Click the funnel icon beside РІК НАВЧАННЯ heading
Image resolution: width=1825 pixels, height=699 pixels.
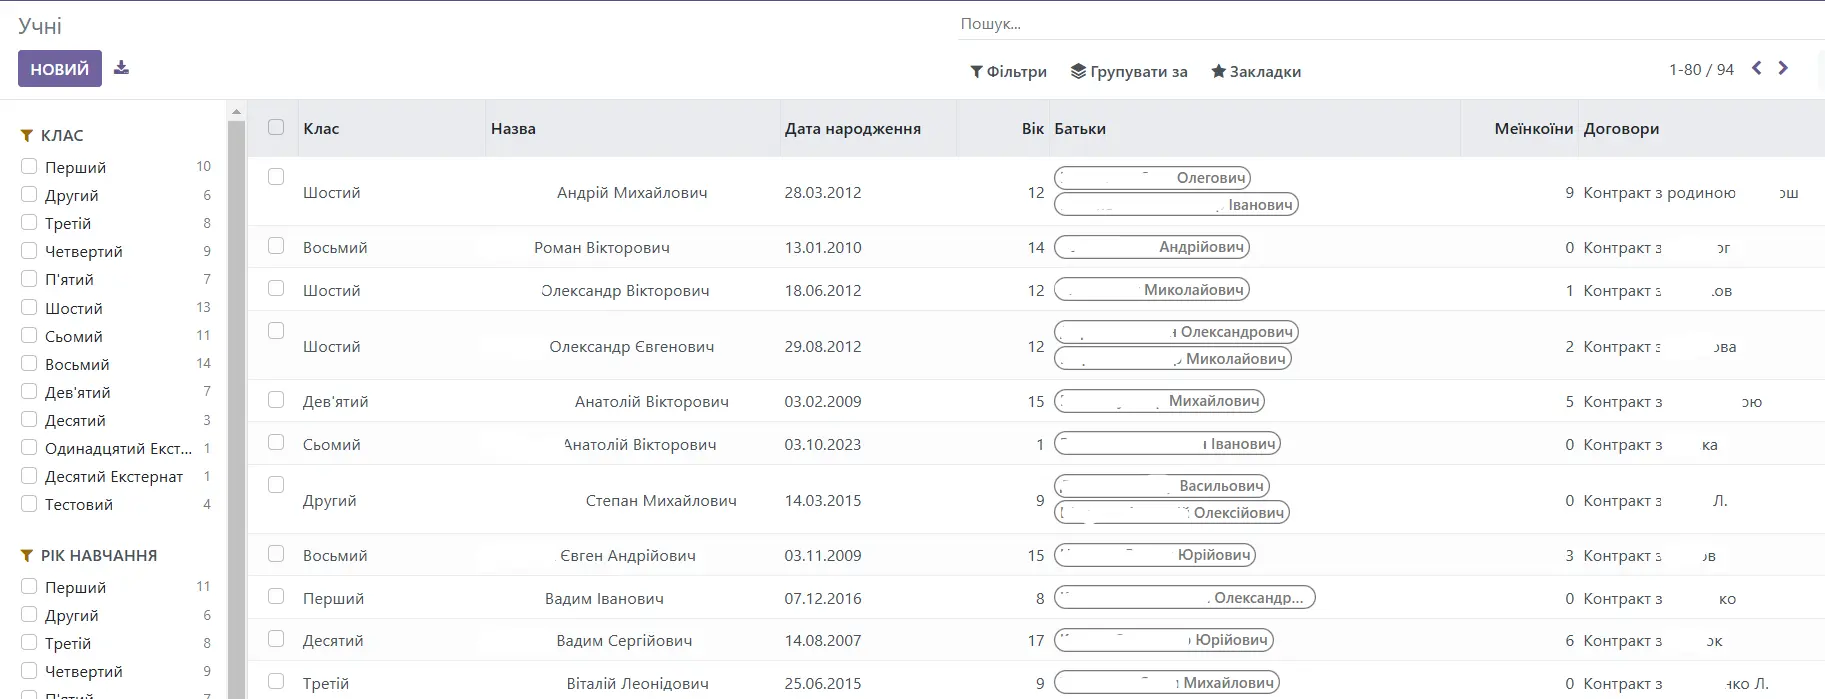click(x=27, y=556)
